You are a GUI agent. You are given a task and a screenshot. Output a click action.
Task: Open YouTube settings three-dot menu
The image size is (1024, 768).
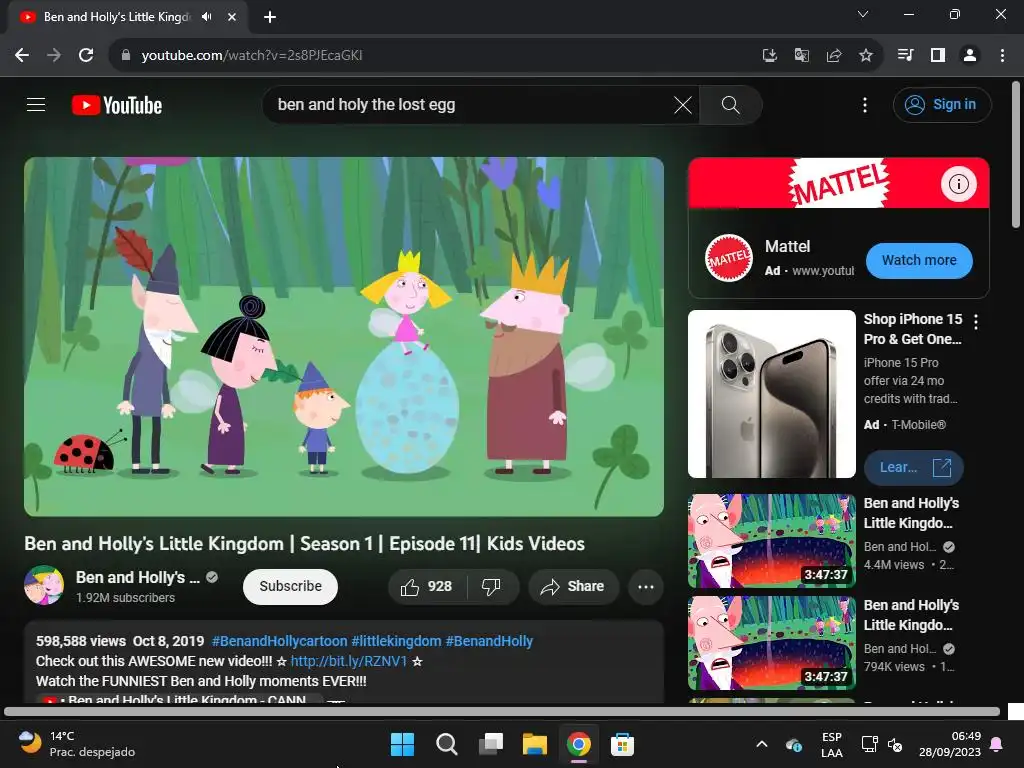(x=865, y=104)
